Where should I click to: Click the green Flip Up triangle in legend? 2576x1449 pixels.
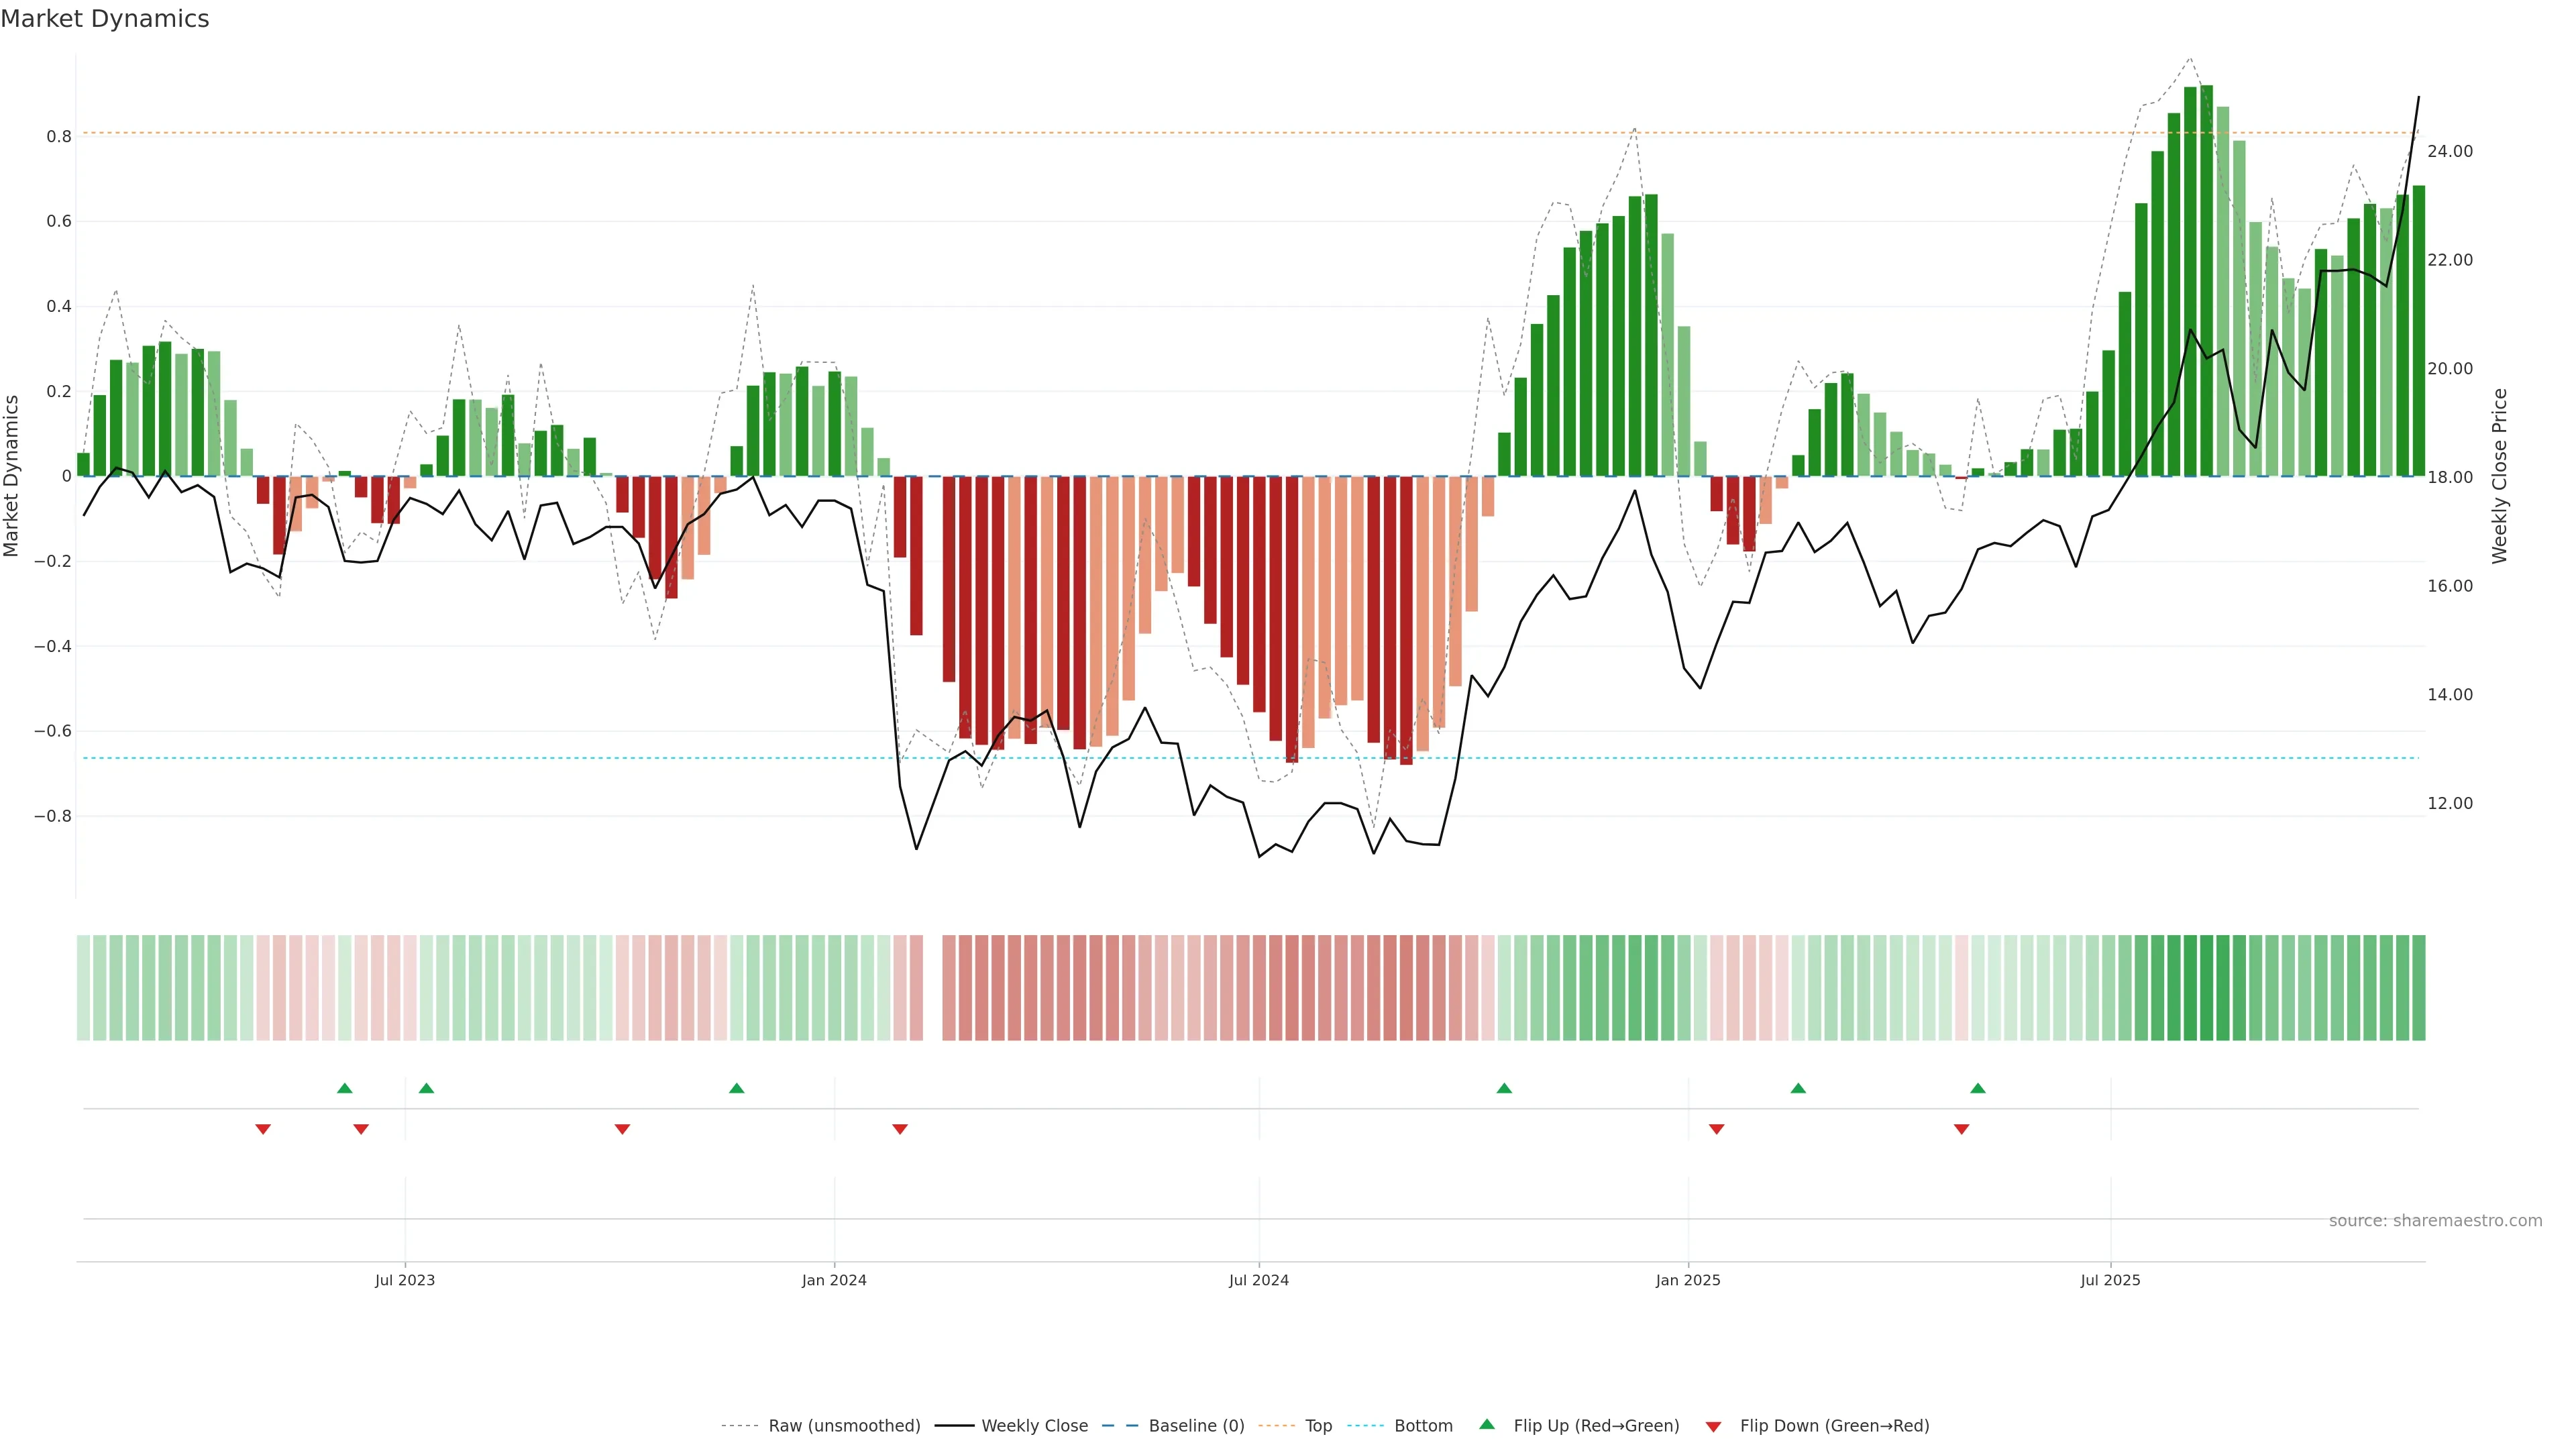[1487, 1424]
